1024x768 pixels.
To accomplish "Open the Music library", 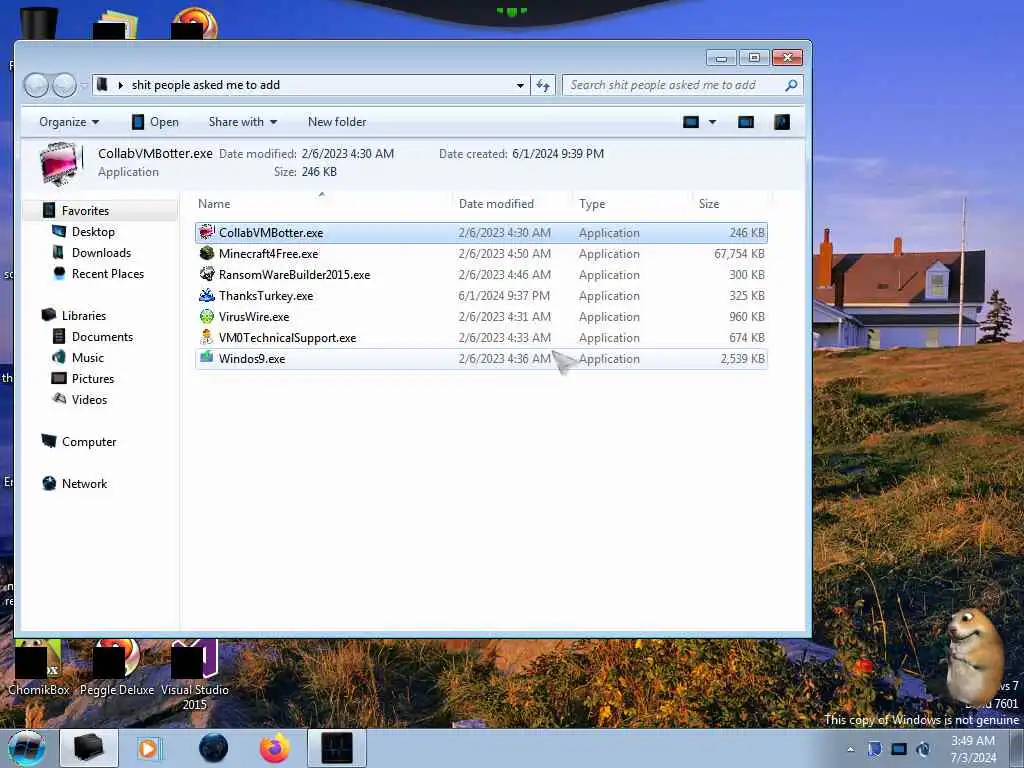I will [88, 357].
